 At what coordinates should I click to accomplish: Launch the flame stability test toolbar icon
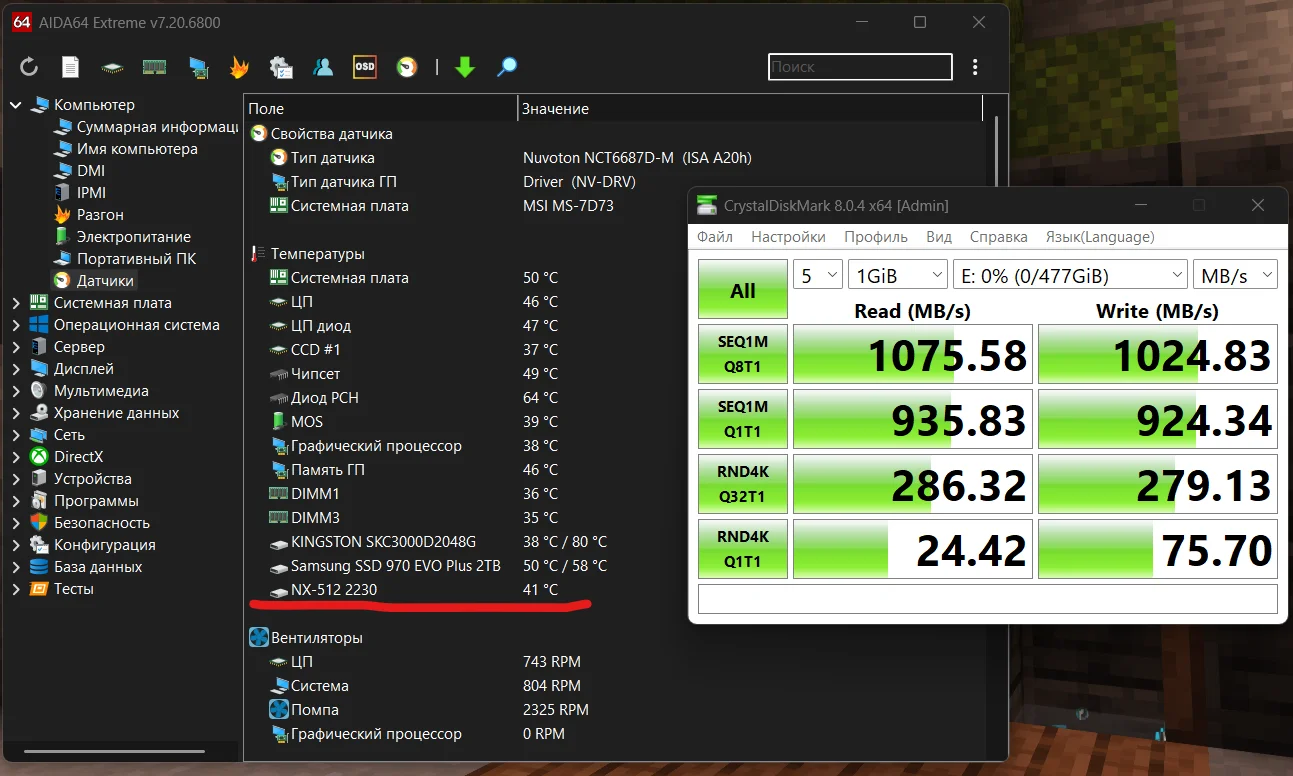(239, 67)
